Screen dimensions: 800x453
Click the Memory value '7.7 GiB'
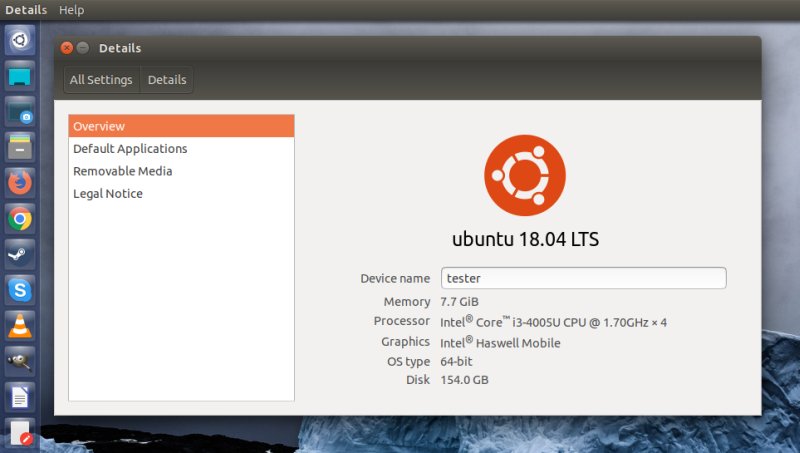[459, 301]
